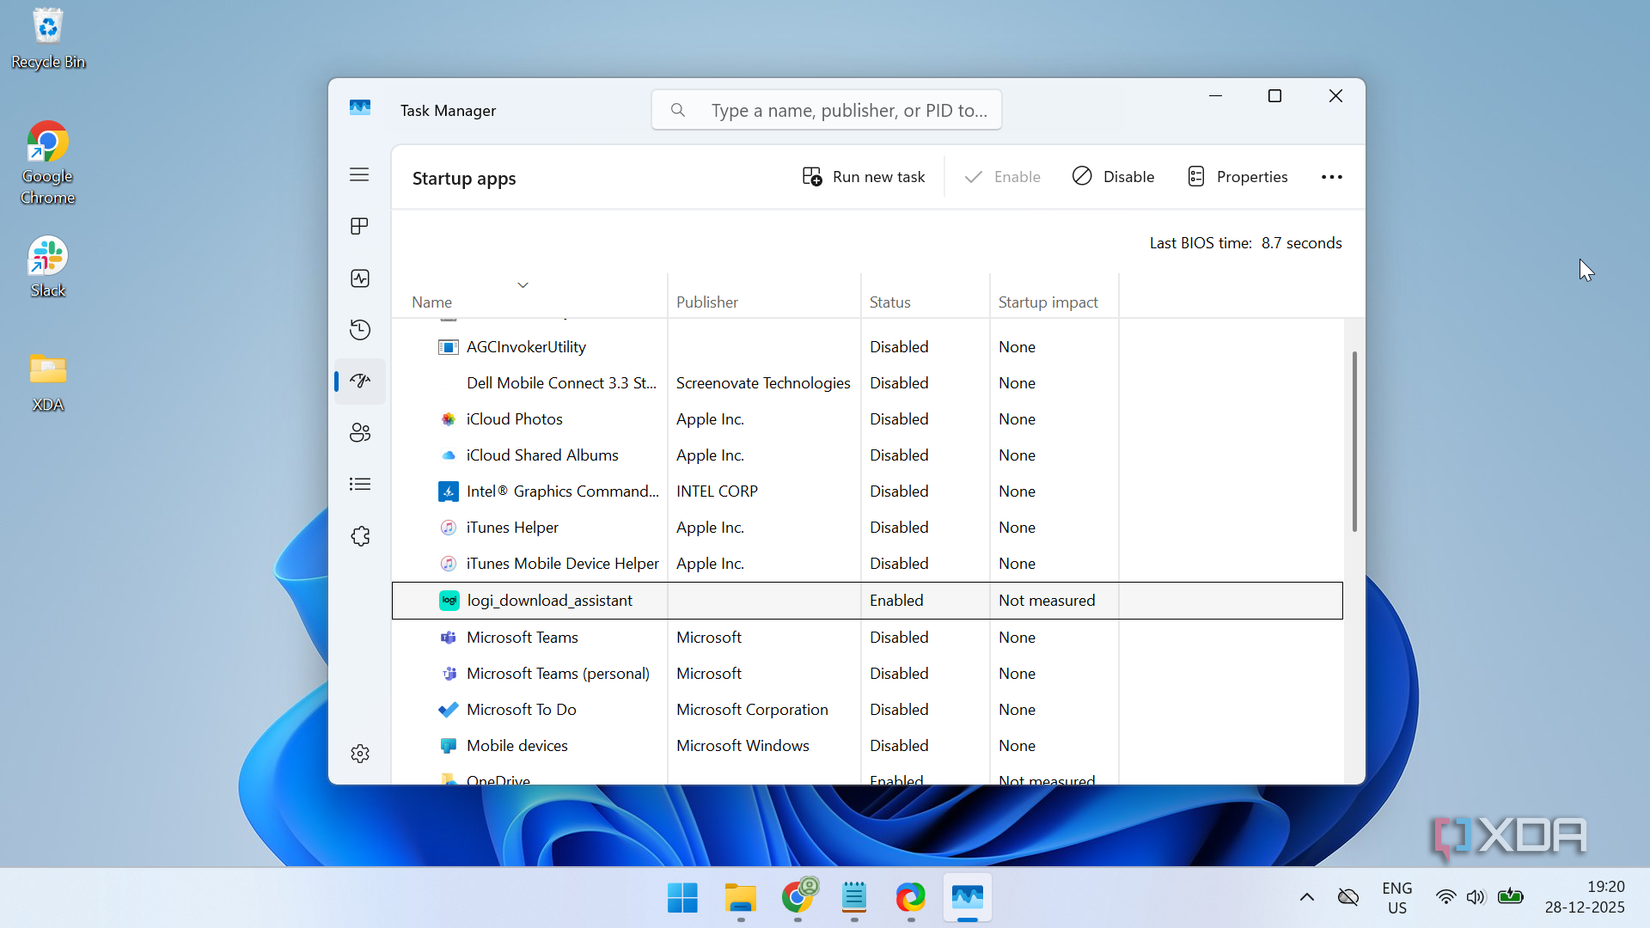1650x928 pixels.
Task: Sort by the Startup impact column
Action: [x=1048, y=301]
